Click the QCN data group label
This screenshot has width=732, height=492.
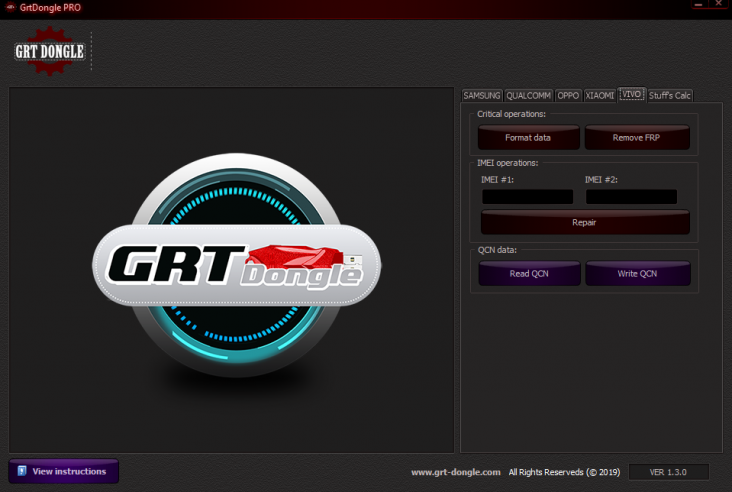[497, 250]
